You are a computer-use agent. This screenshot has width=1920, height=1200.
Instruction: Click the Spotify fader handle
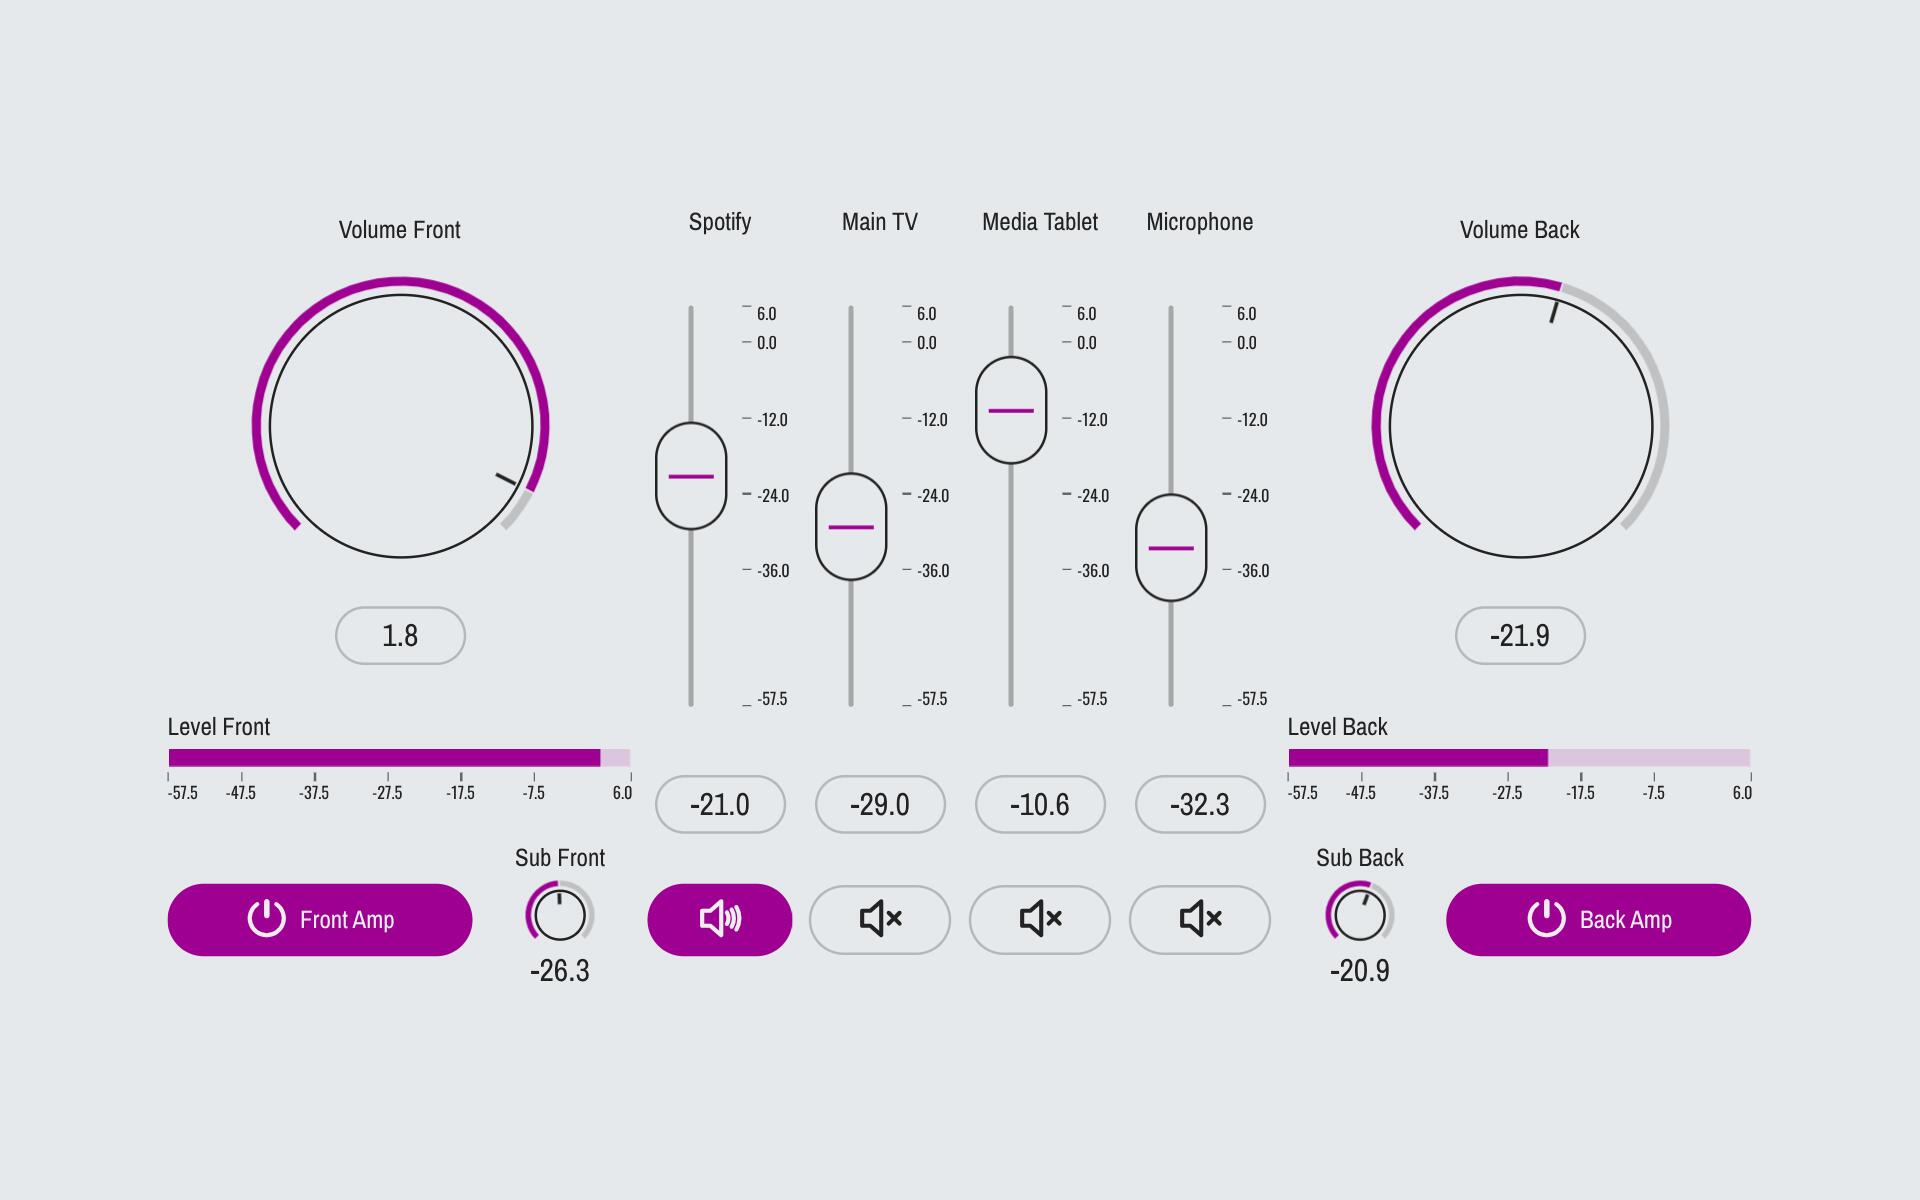[691, 476]
